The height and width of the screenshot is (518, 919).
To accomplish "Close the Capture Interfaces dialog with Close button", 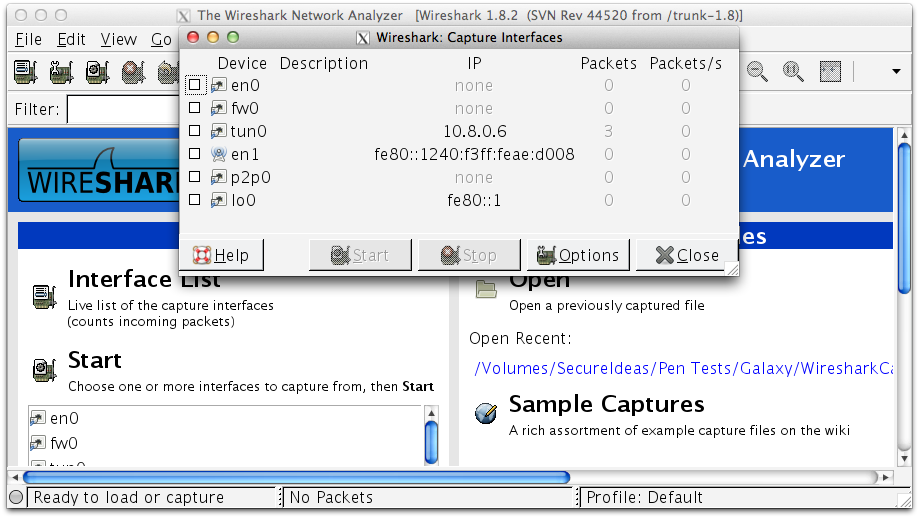I will click(686, 255).
